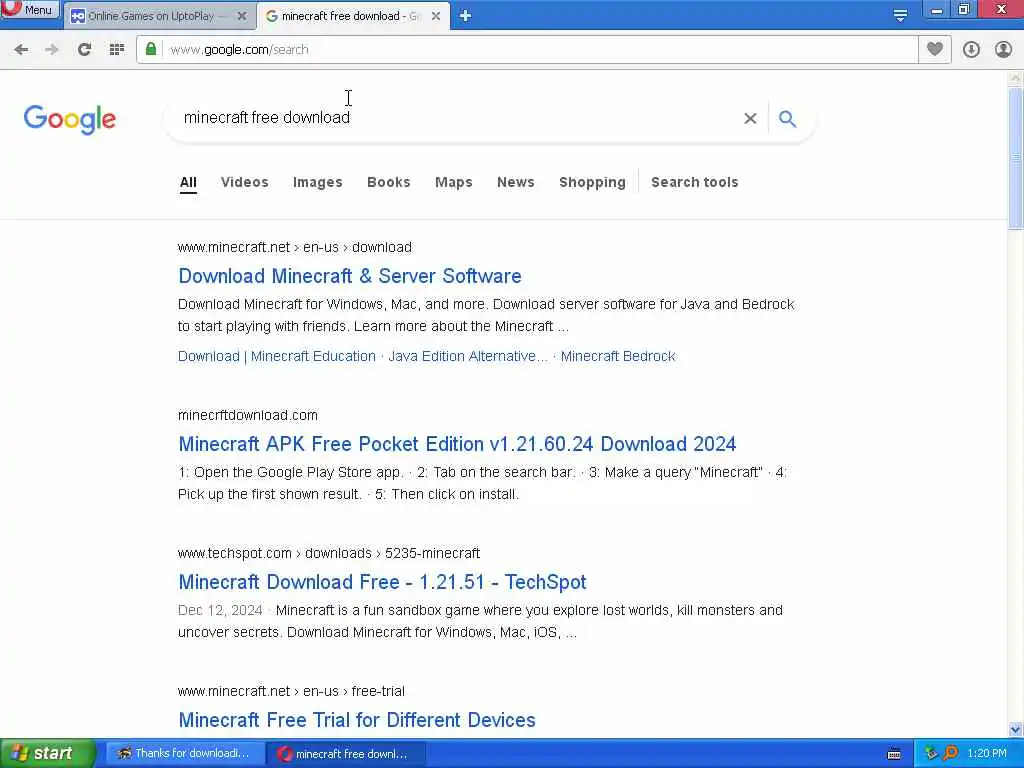Open a new tab with plus icon
The image size is (1024, 768).
(465, 16)
